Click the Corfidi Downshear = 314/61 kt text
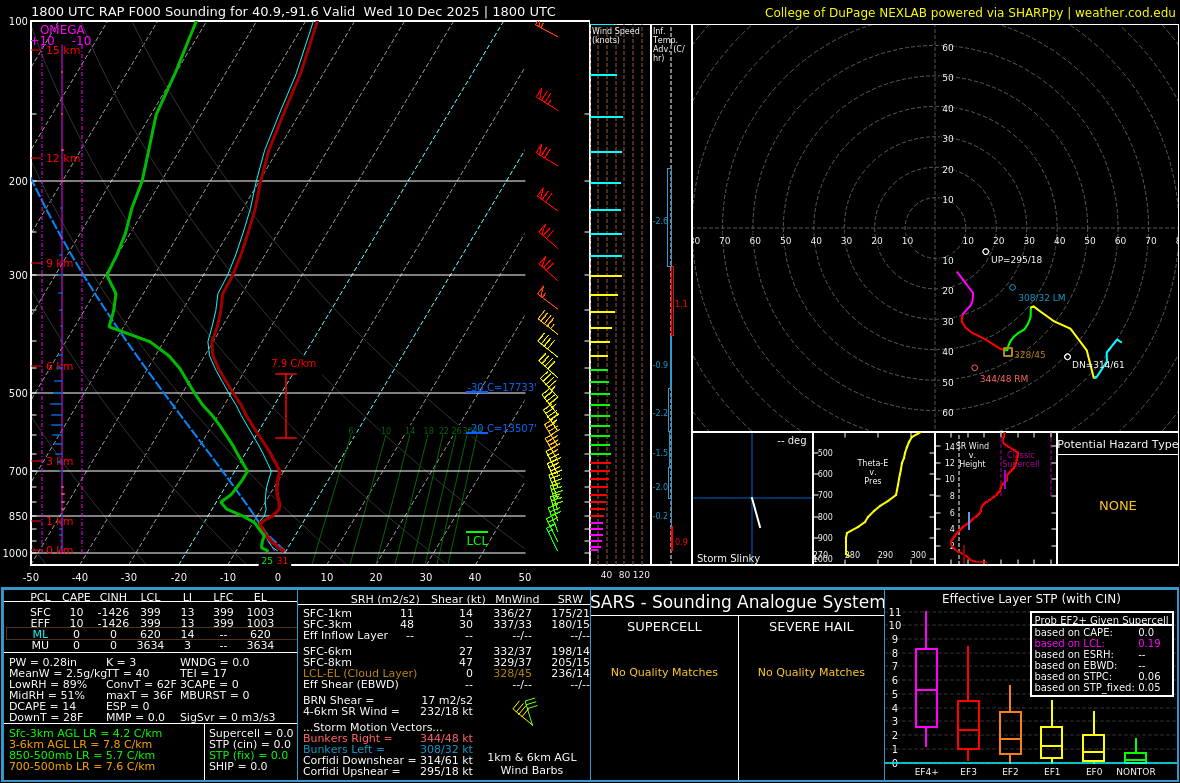The height and width of the screenshot is (783, 1180). point(388,760)
